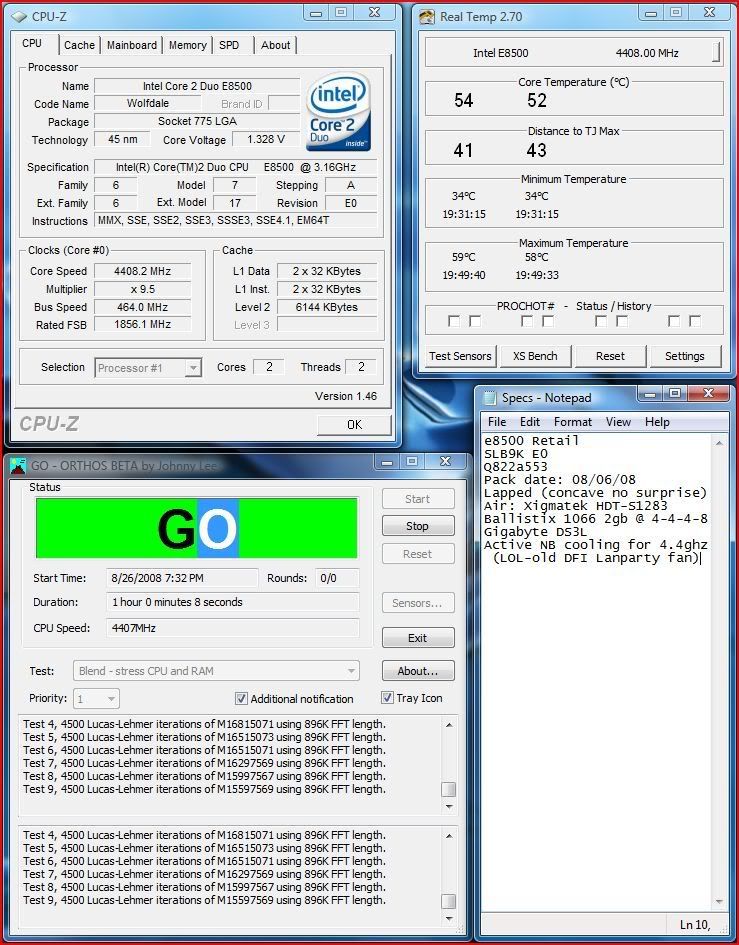This screenshot has height=945, width=739.
Task: Click 'Gigabyte DS3L' line in Notepad
Action: [535, 532]
